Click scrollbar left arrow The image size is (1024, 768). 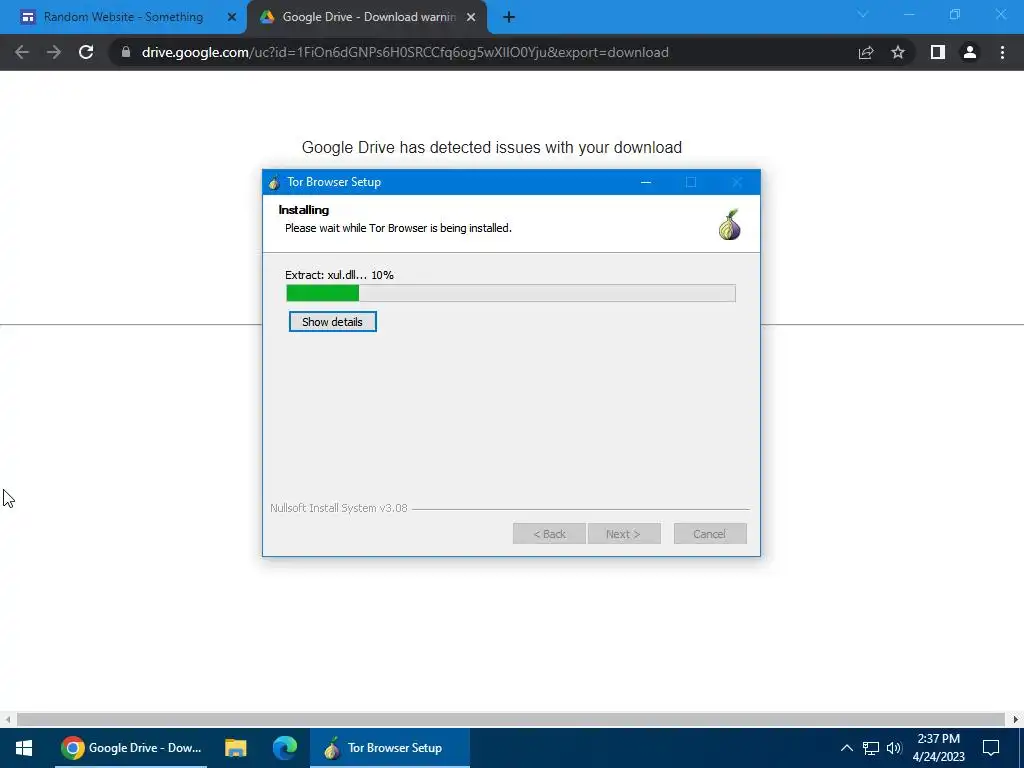coord(7,720)
